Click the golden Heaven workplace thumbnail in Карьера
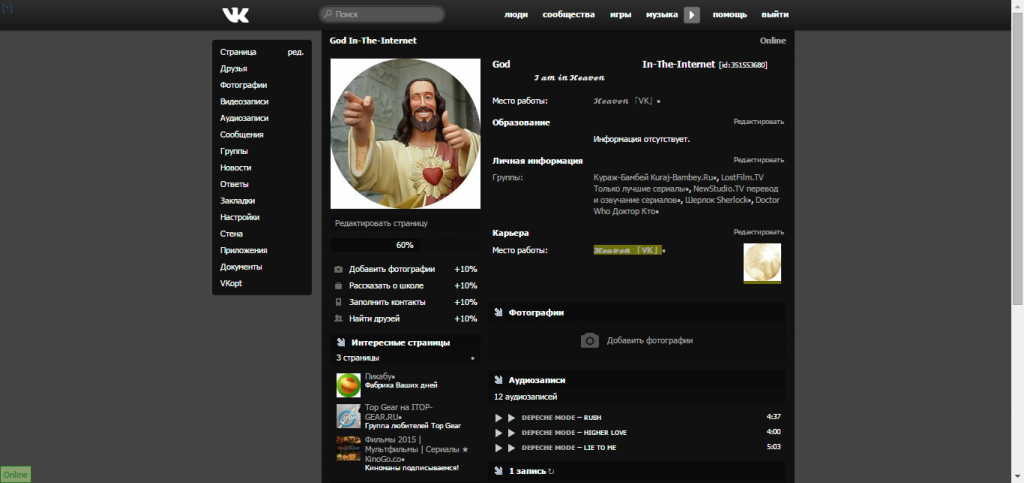The height and width of the screenshot is (483, 1024). (762, 263)
